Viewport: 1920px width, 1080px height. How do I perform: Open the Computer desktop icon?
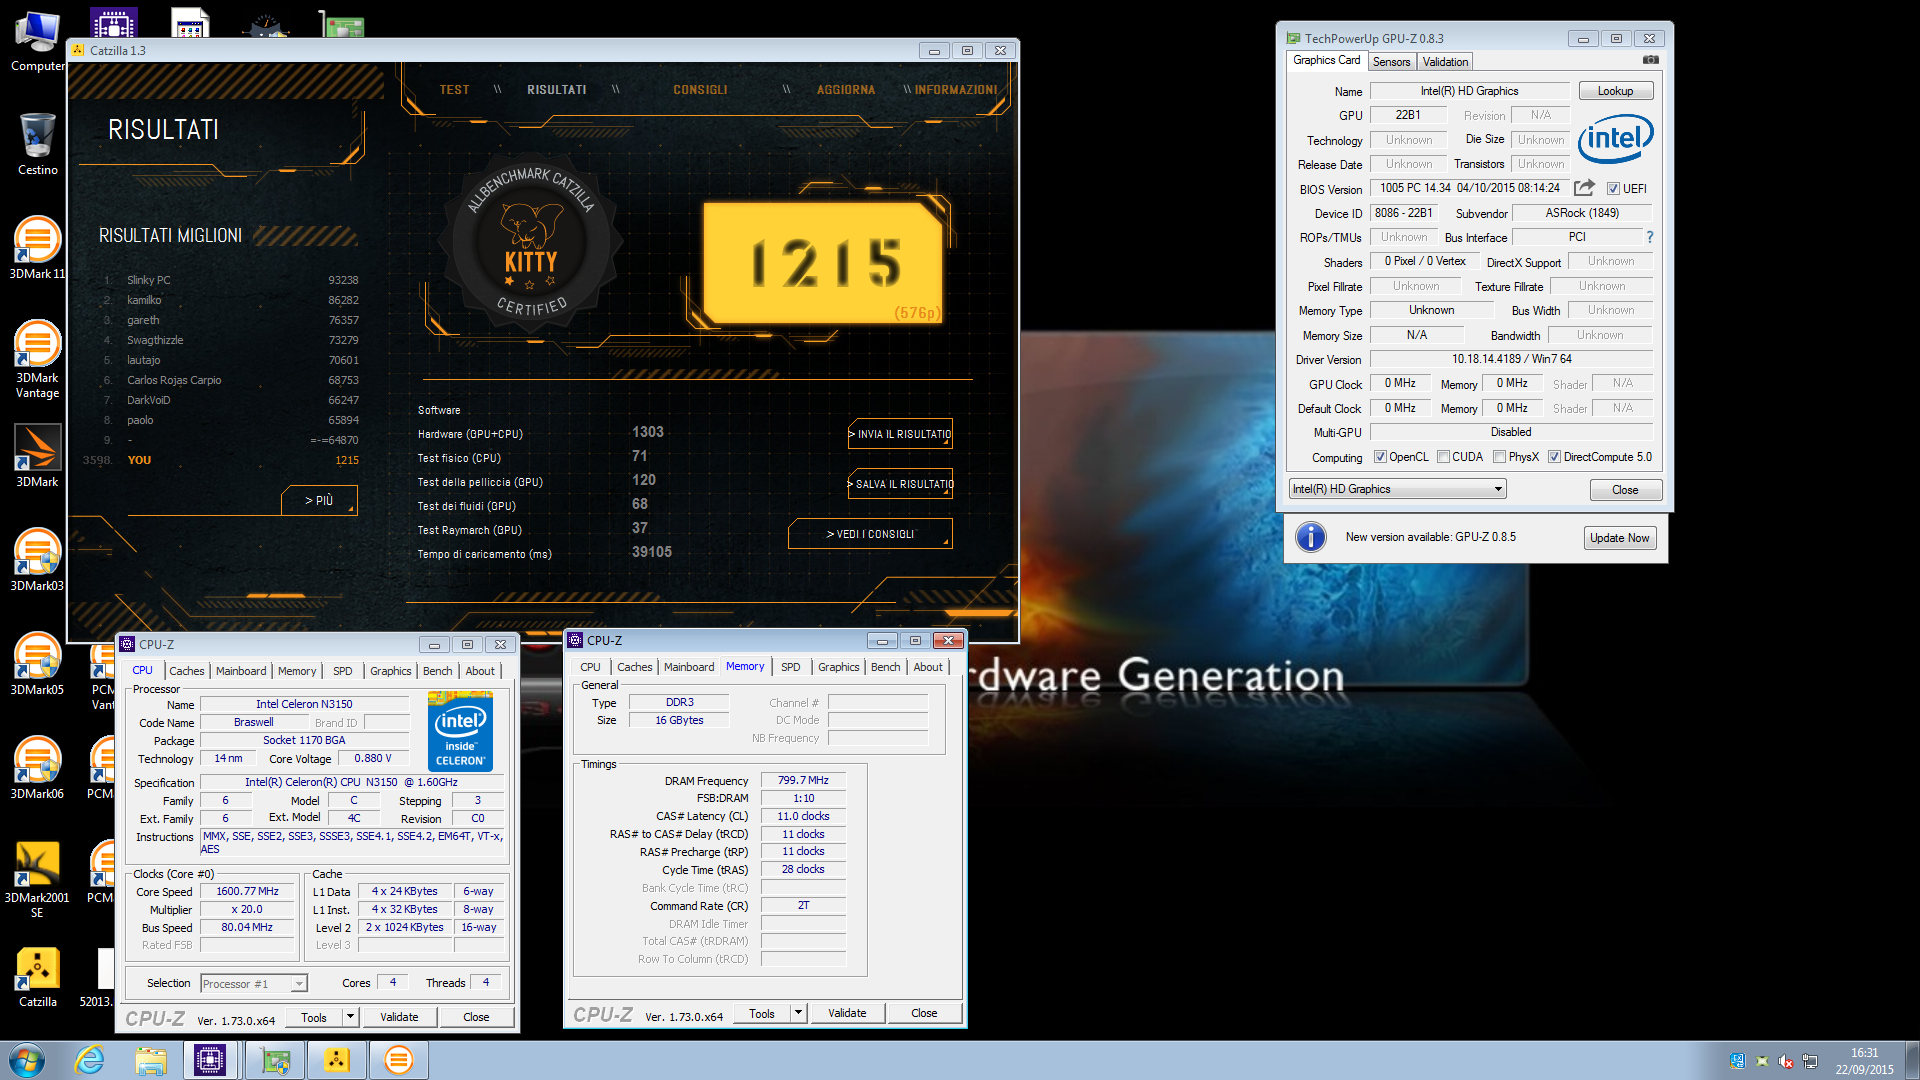coord(37,42)
